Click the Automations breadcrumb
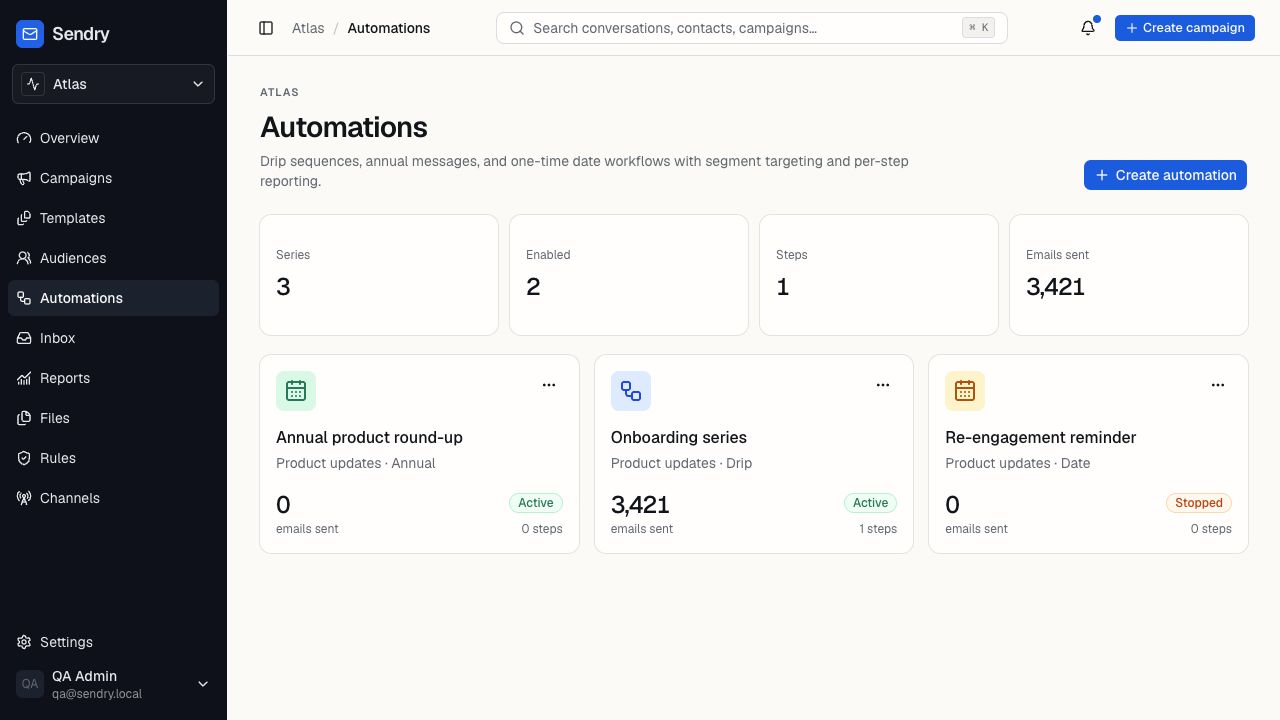 coord(389,28)
